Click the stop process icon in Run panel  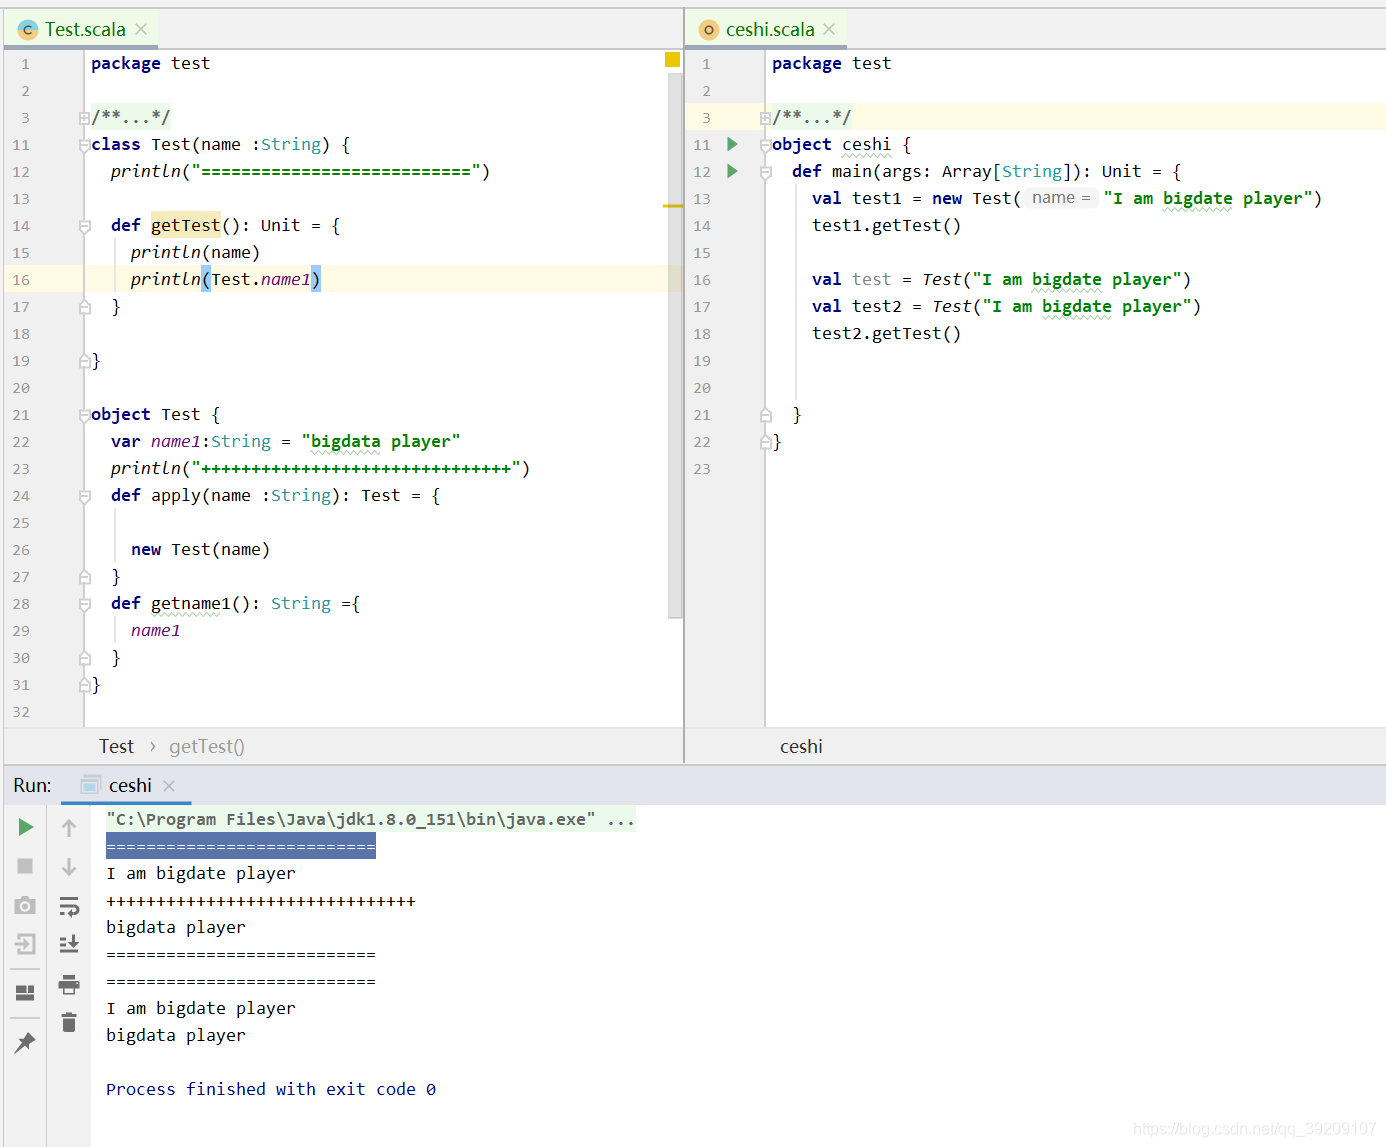[x=25, y=866]
